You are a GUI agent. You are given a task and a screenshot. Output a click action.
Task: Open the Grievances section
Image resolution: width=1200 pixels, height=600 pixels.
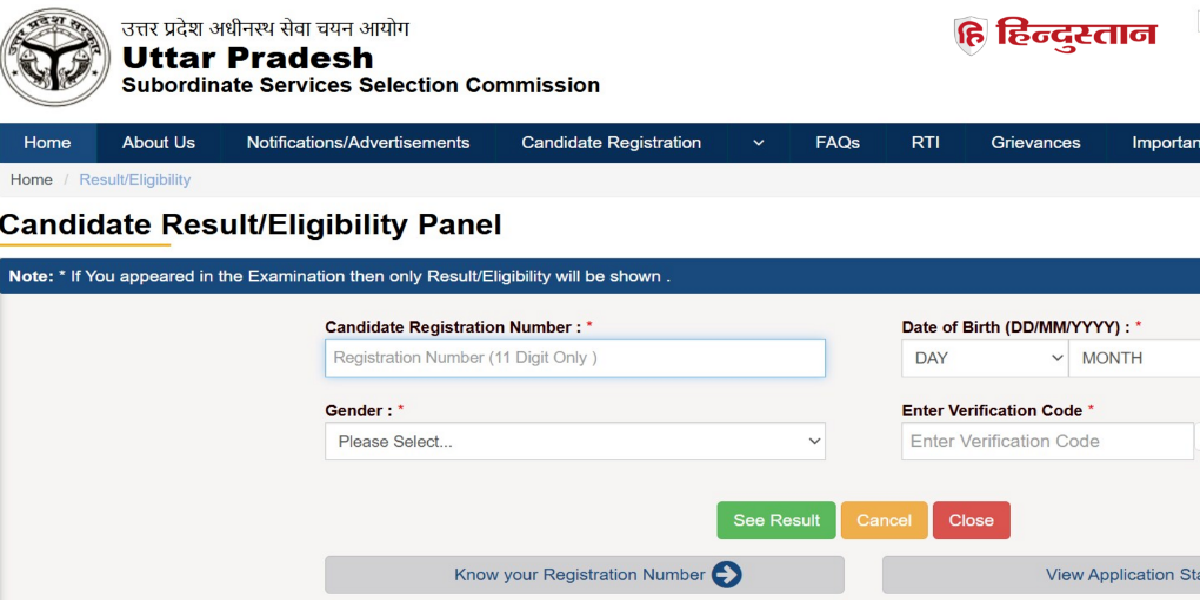pyautogui.click(x=1034, y=143)
